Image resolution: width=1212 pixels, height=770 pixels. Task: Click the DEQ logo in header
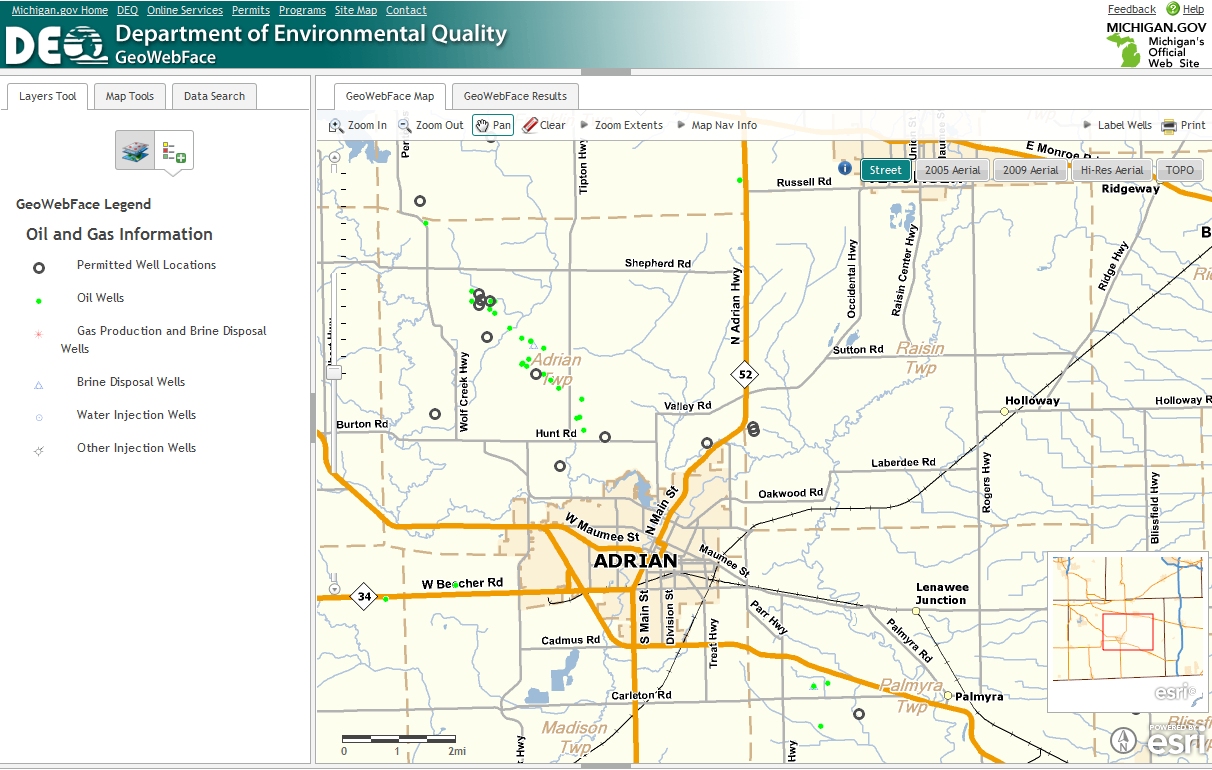tap(56, 45)
